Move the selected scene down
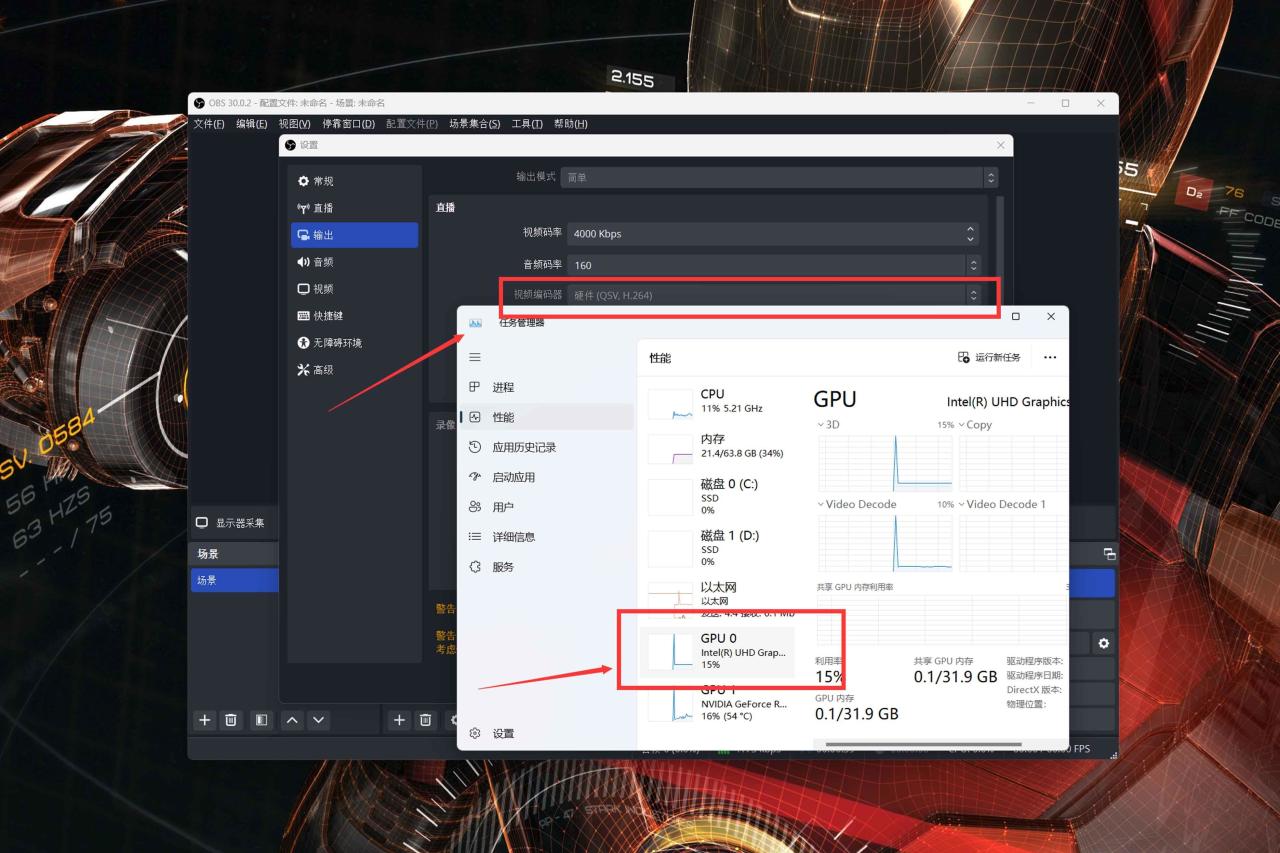The width and height of the screenshot is (1280, 853). tap(318, 720)
